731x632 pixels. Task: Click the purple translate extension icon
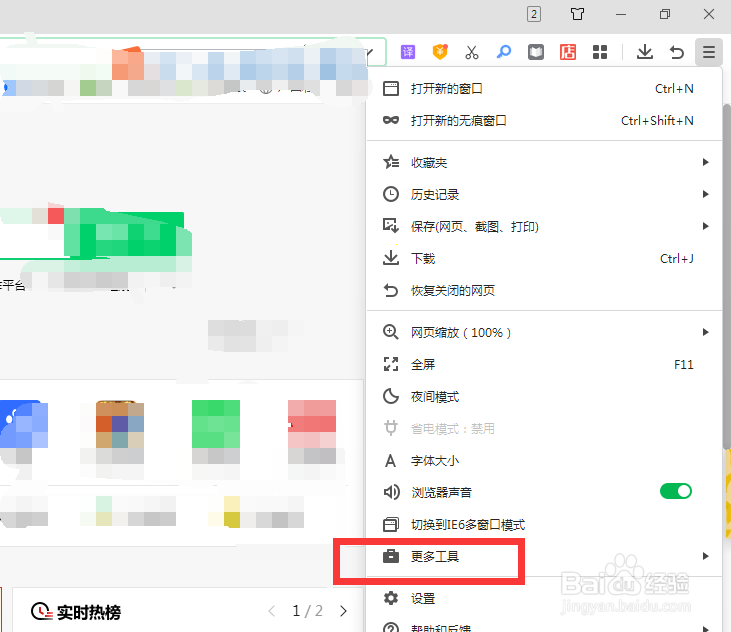408,52
